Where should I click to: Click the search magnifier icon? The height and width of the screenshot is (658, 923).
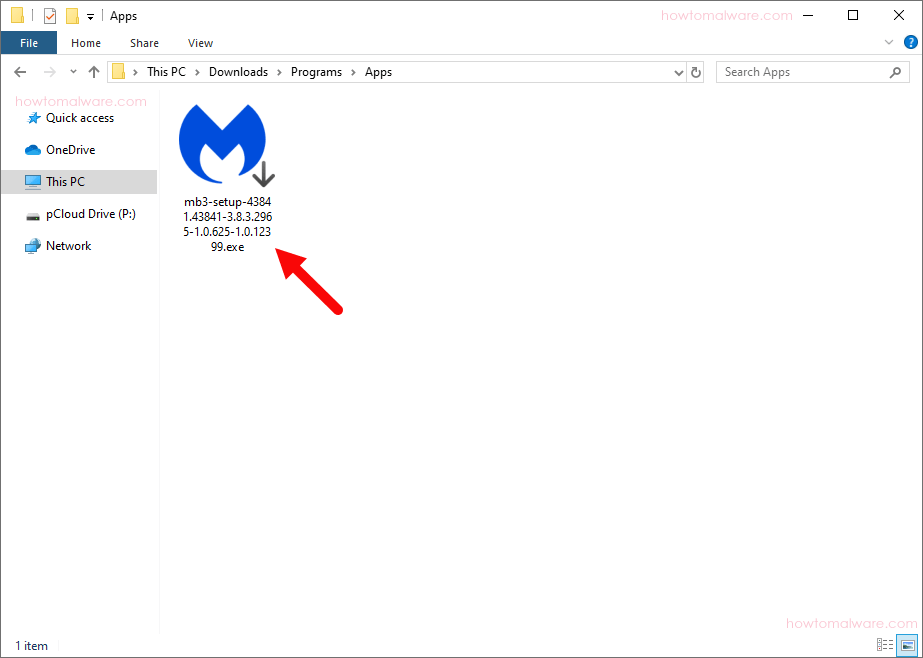895,71
